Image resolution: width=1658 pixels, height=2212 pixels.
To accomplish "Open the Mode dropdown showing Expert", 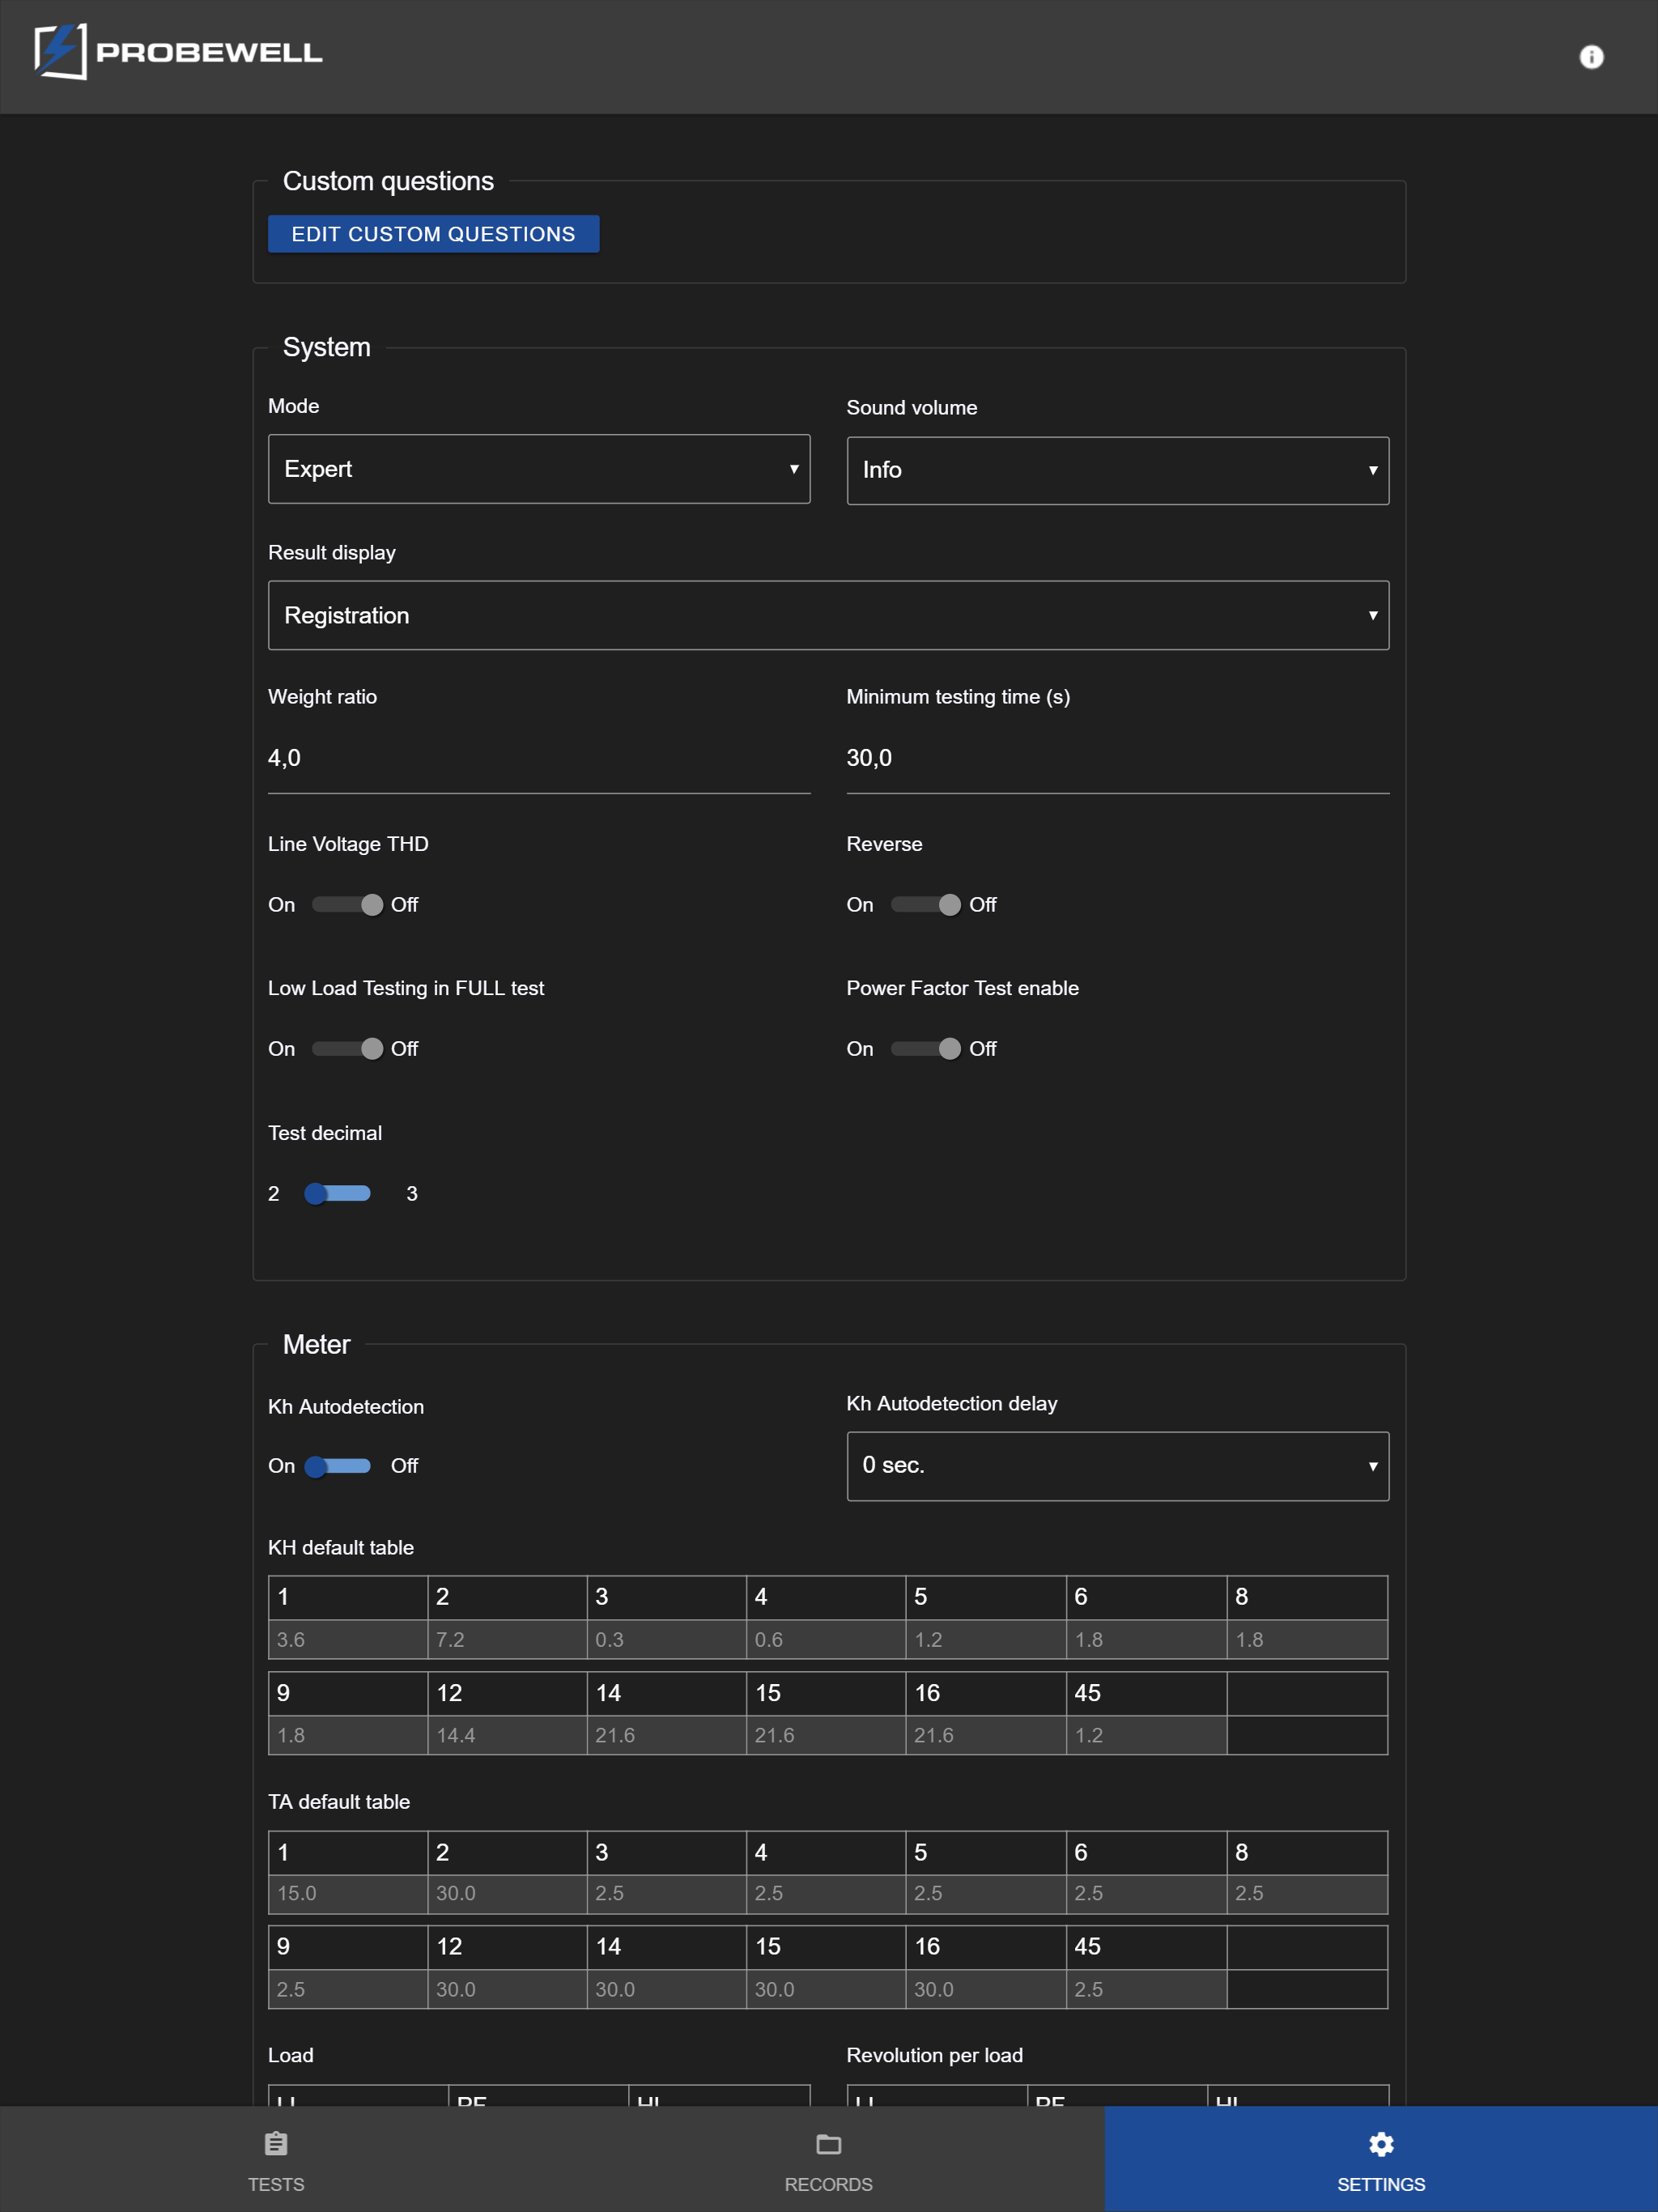I will (539, 469).
